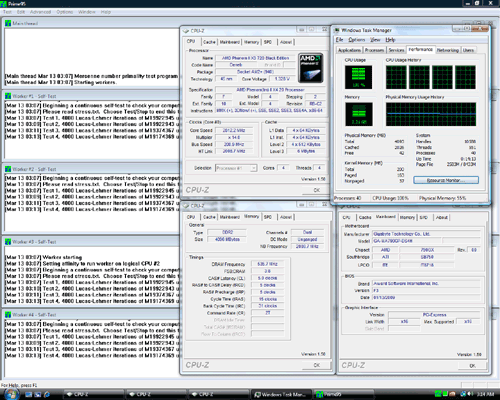The height and width of the screenshot is (400, 500).
Task: Switch to the Users tab in Task Manager
Action: point(468,50)
